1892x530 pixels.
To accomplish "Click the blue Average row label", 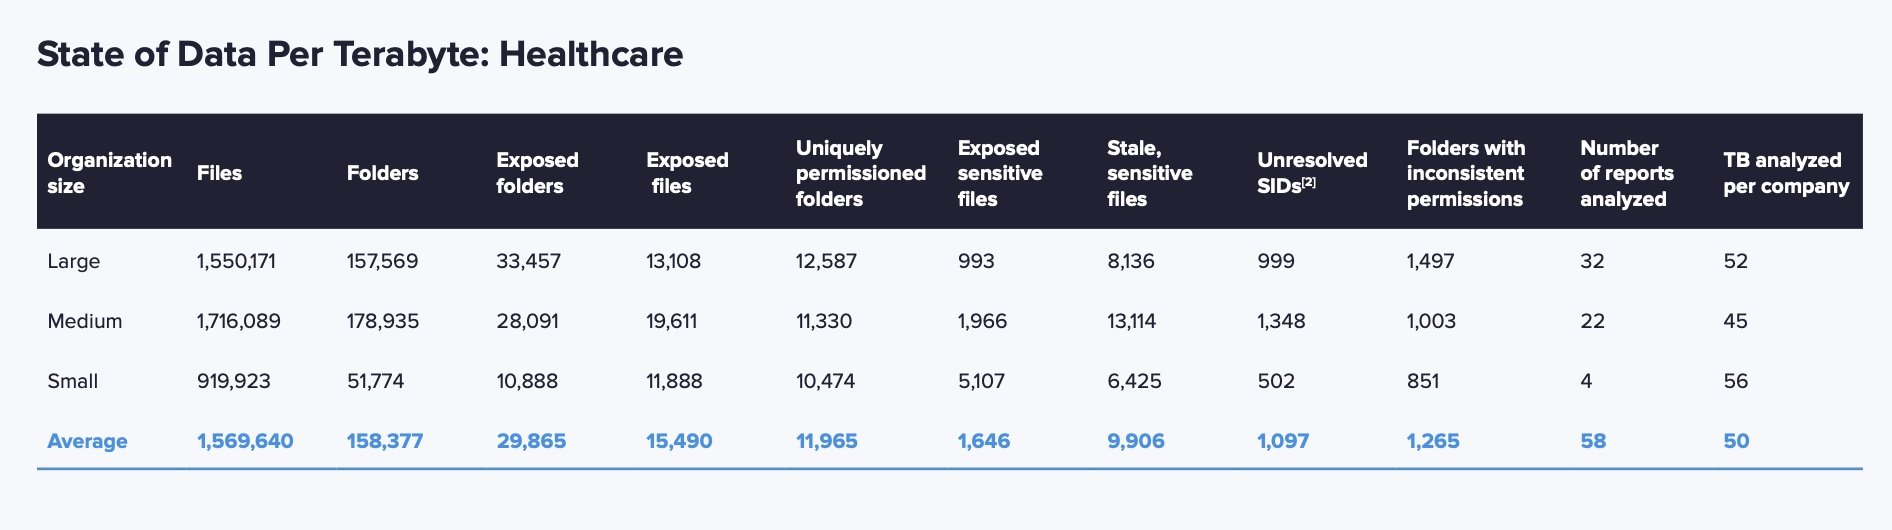I will [x=87, y=441].
